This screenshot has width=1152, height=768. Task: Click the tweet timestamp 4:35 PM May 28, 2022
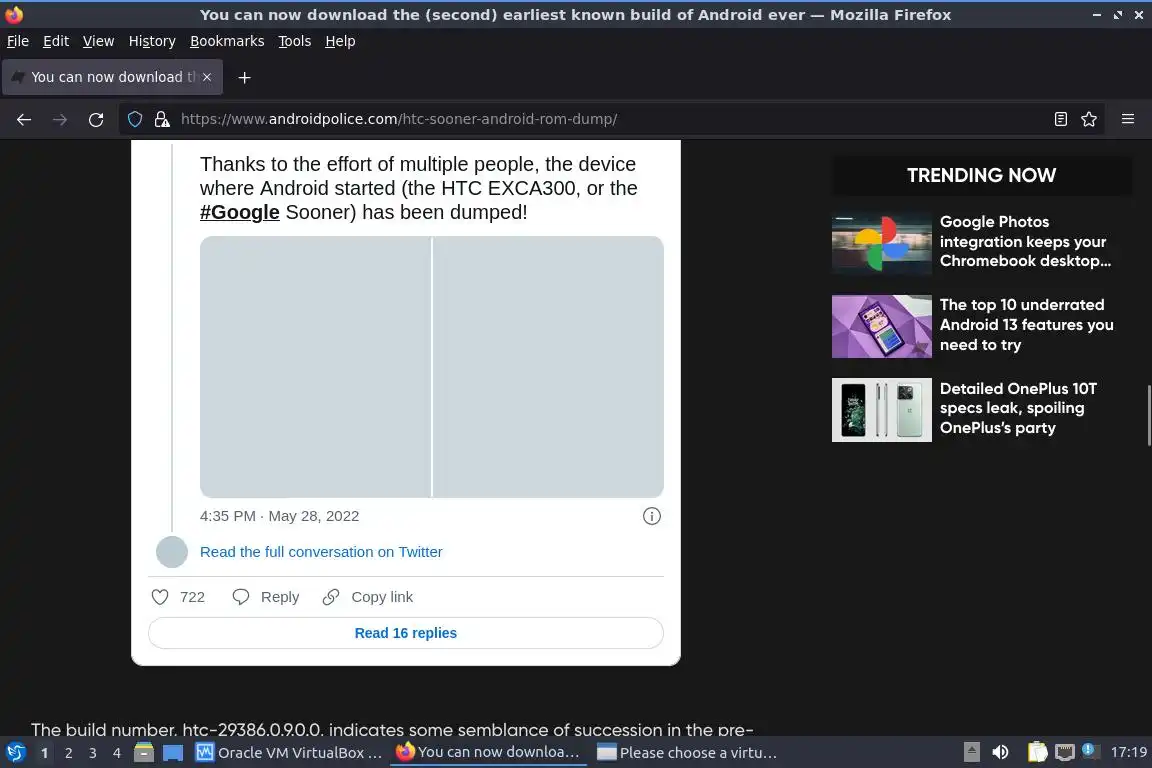[x=279, y=516]
